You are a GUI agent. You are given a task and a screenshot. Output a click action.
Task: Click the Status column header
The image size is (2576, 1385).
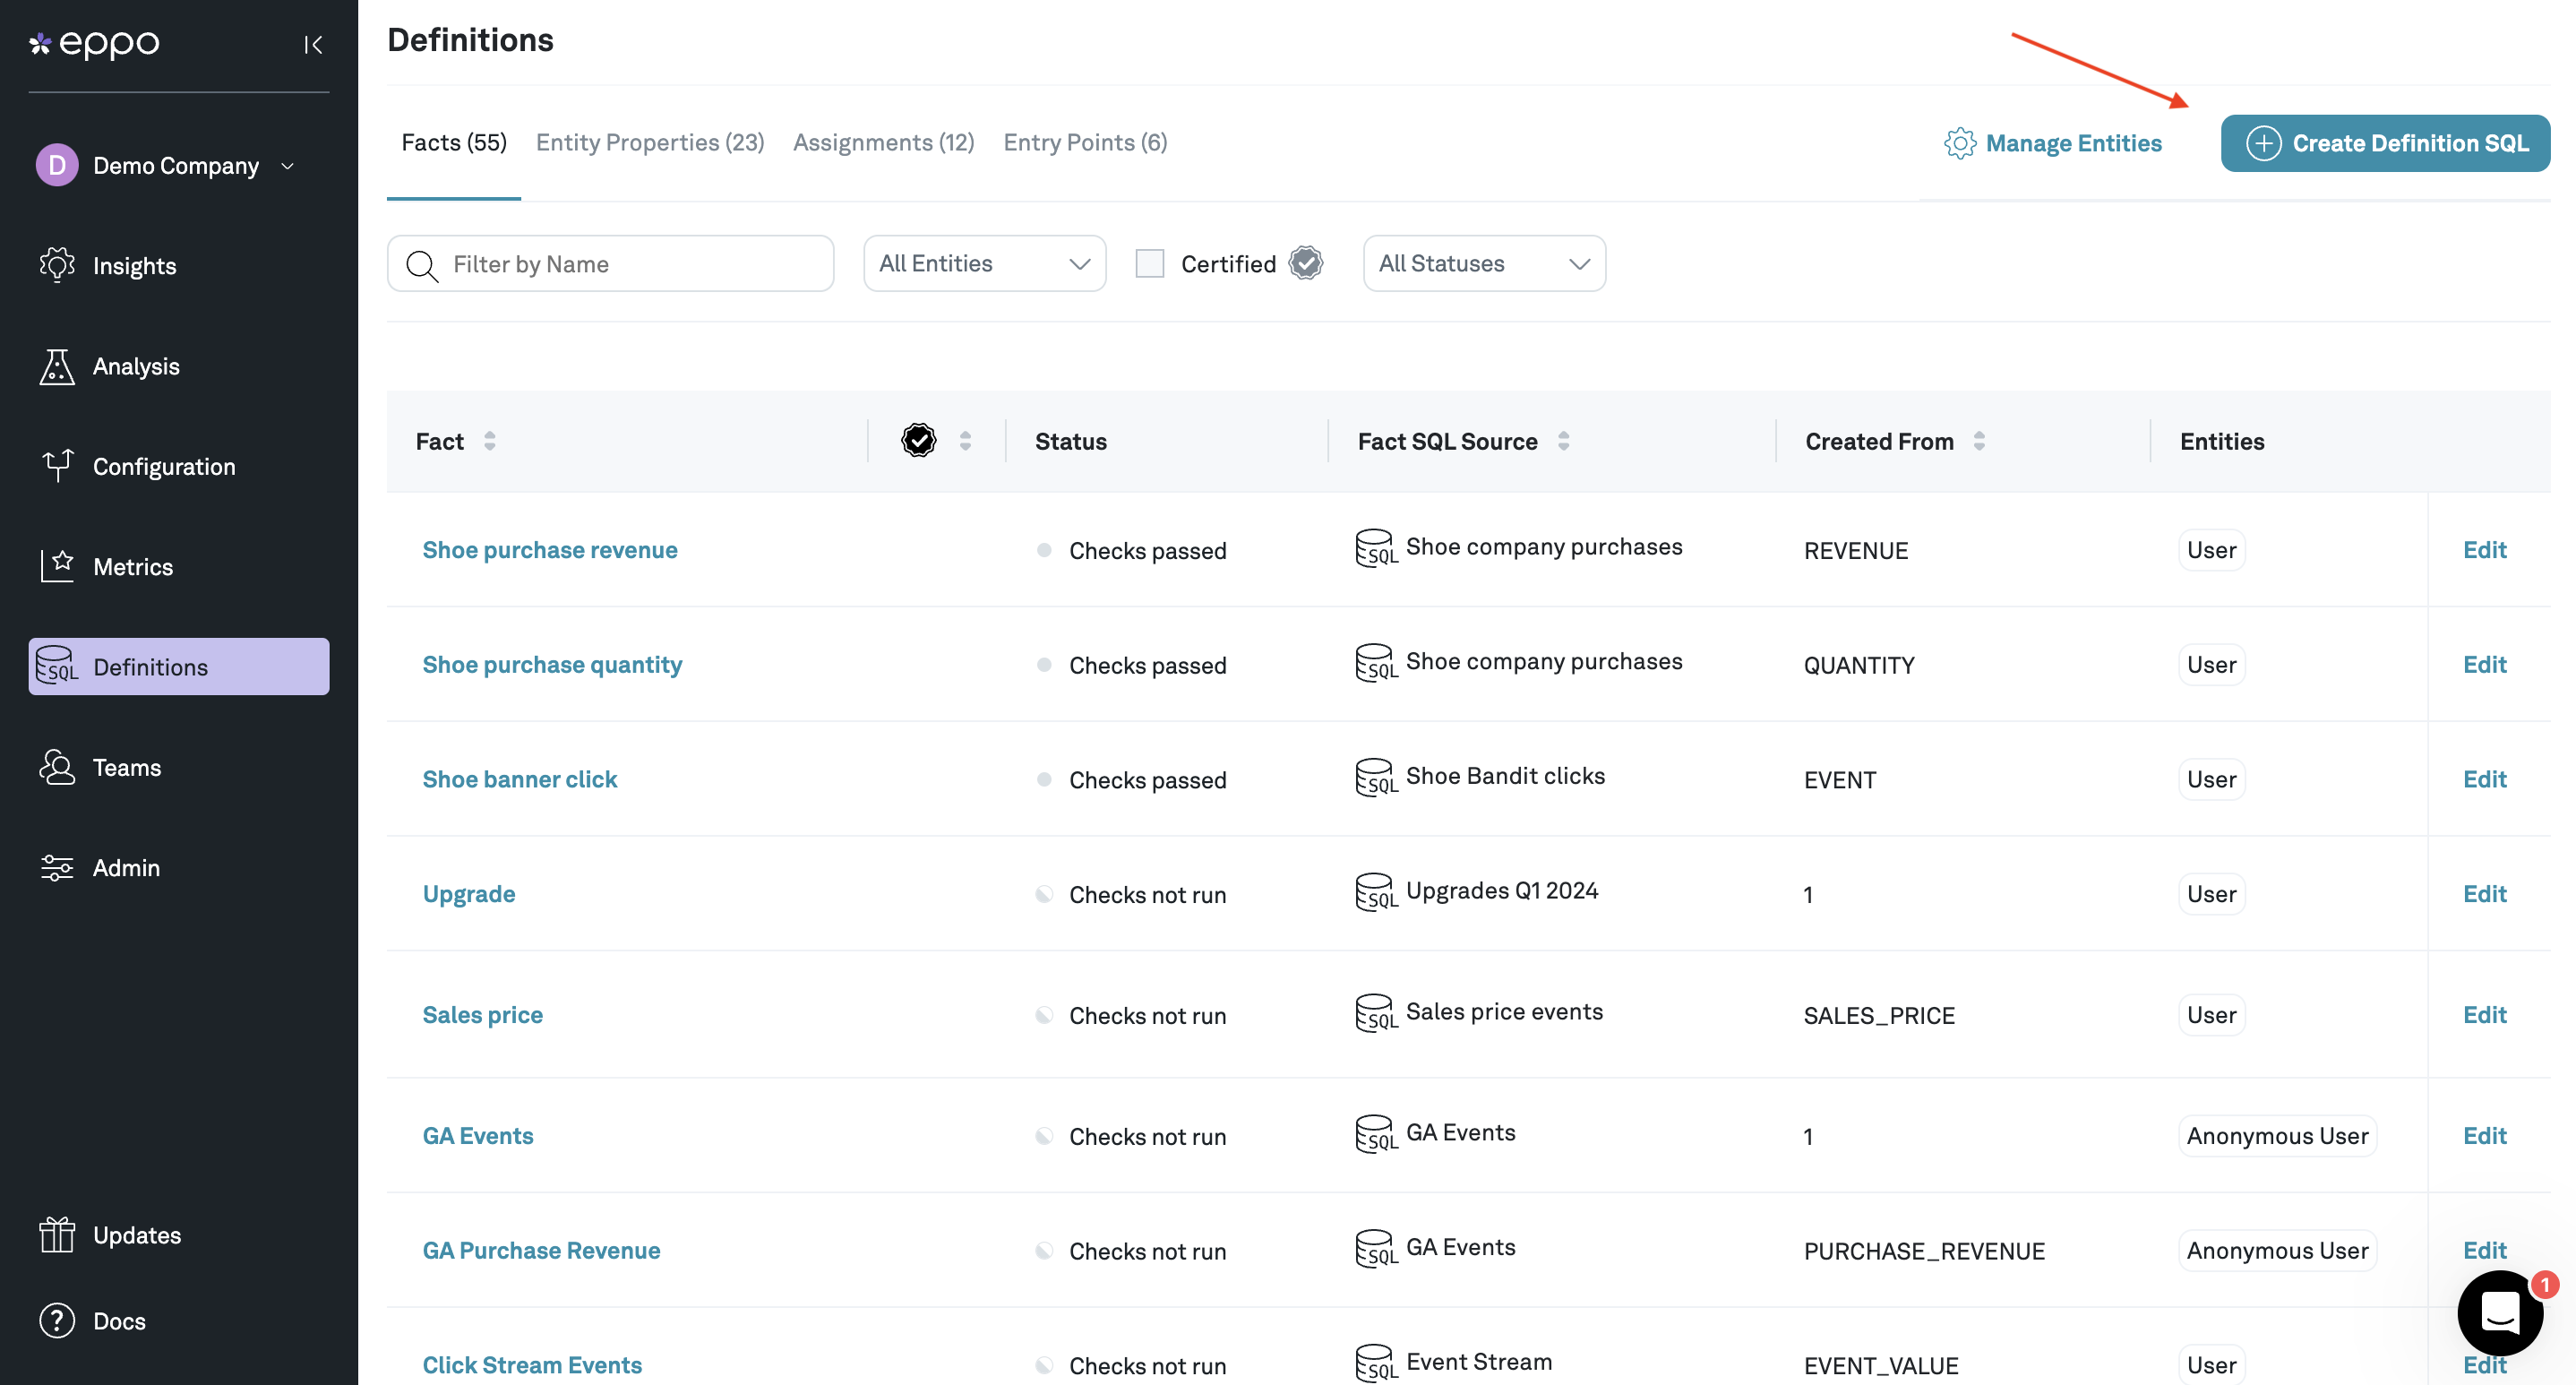coord(1070,440)
